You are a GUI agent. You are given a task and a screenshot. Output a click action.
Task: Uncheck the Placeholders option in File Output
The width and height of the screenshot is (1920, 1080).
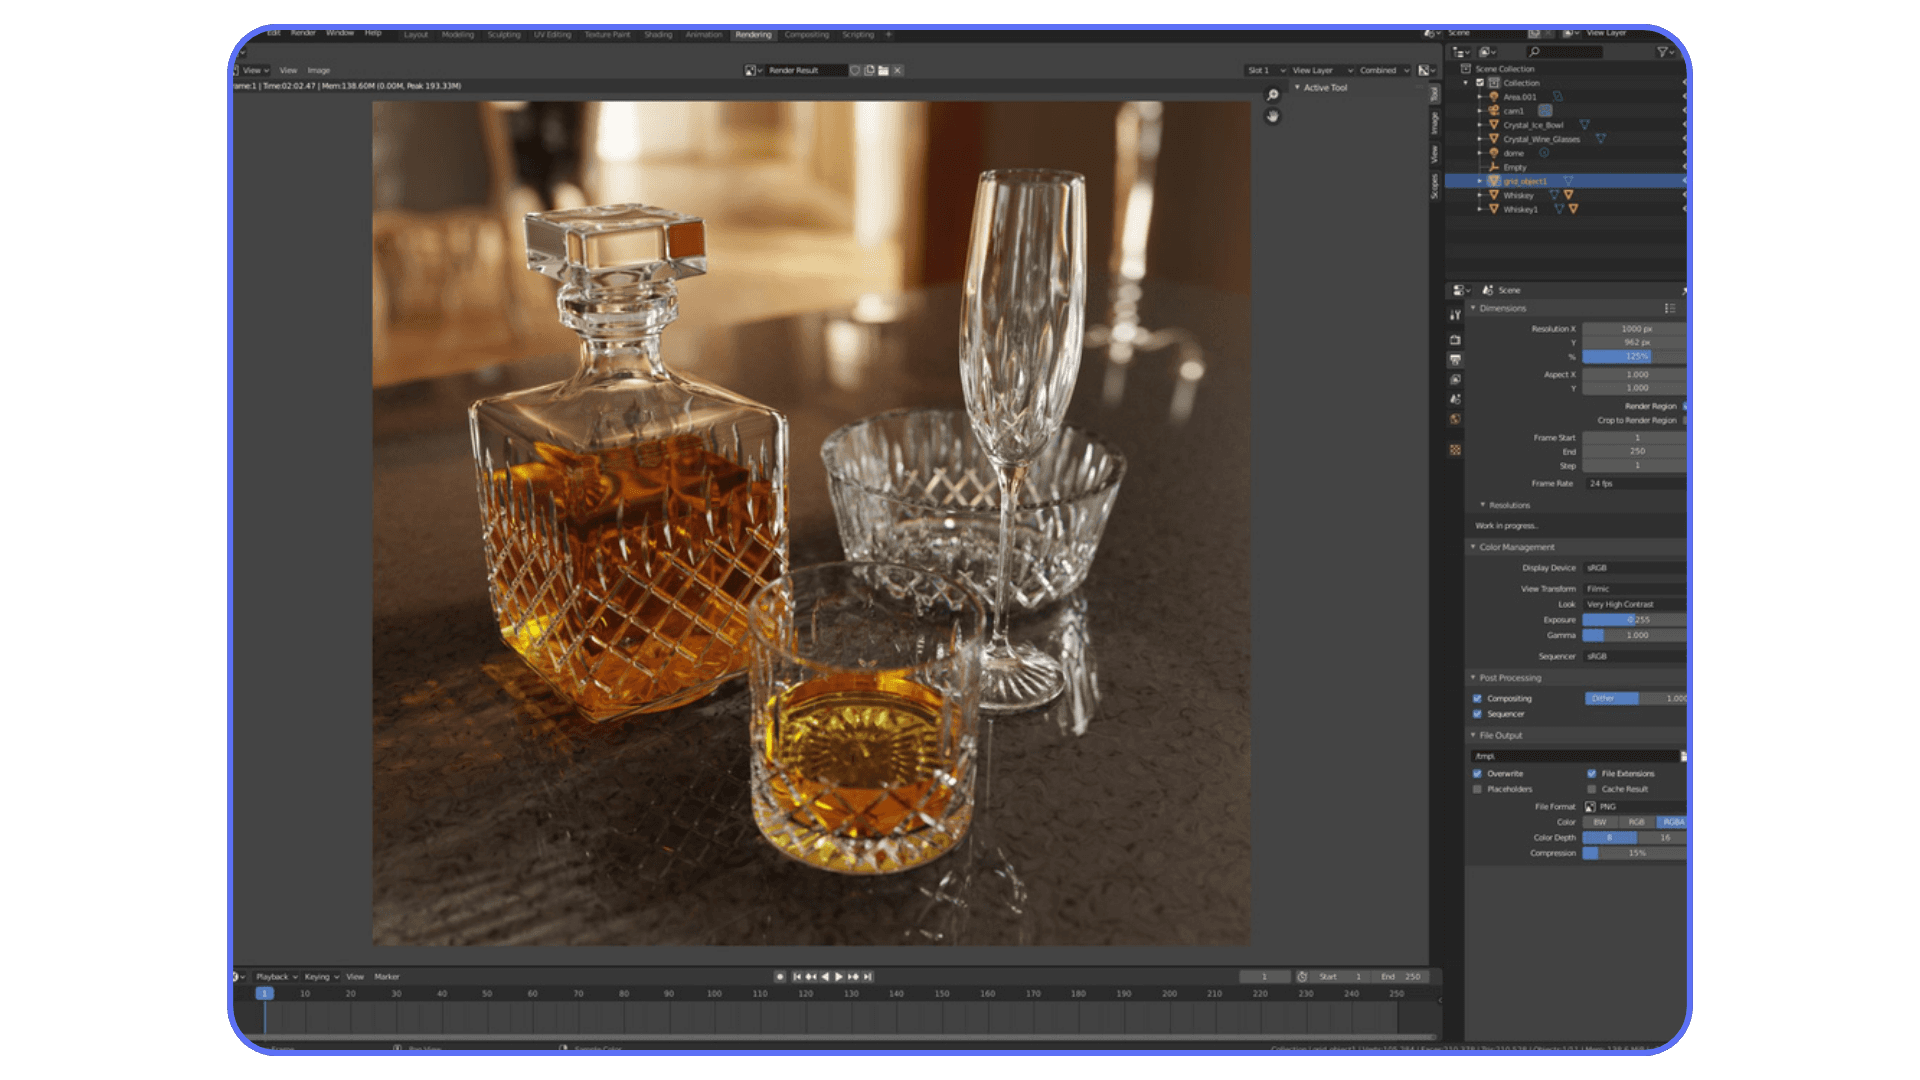click(1478, 789)
